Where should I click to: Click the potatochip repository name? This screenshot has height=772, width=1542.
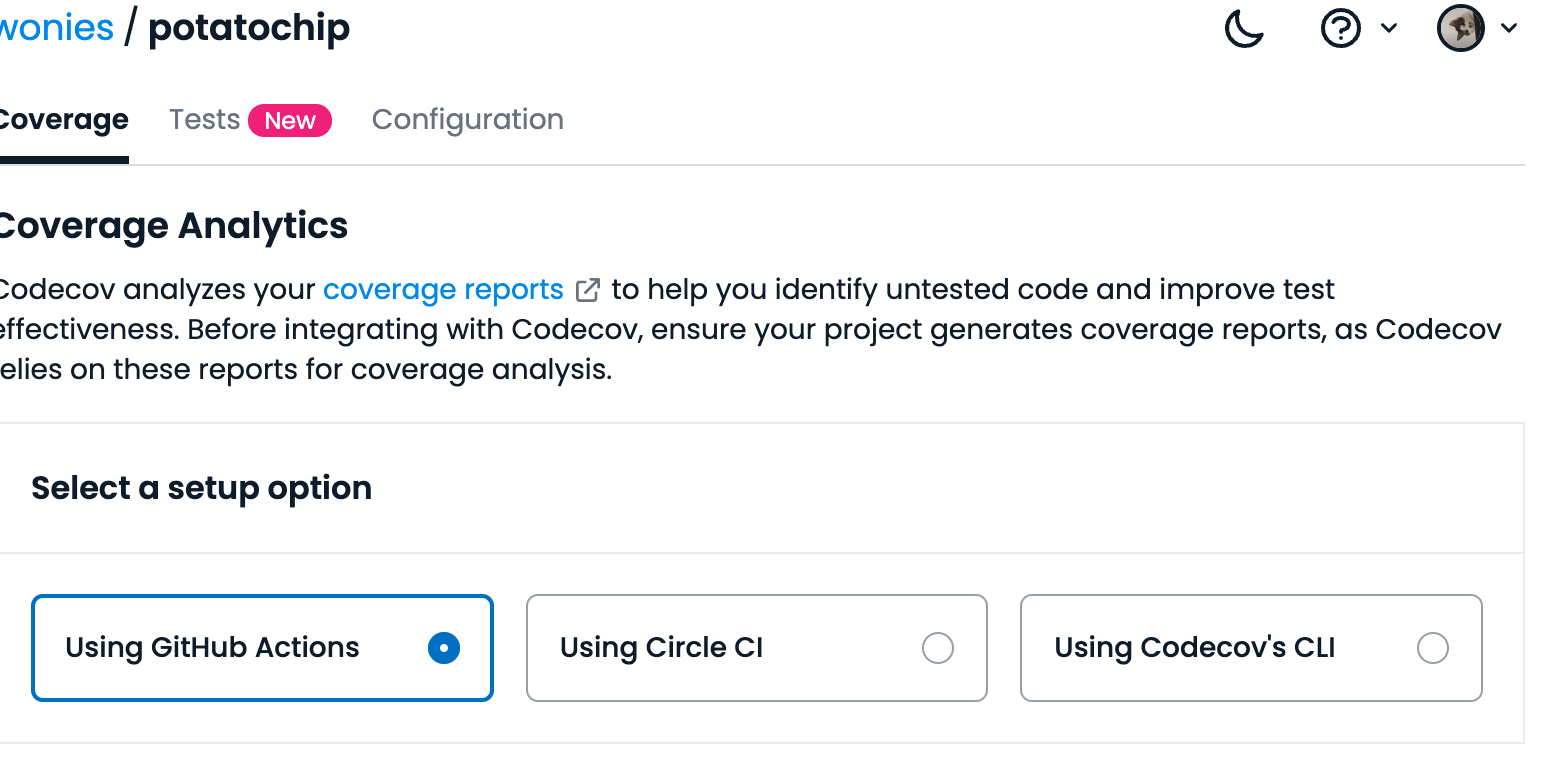tap(249, 28)
